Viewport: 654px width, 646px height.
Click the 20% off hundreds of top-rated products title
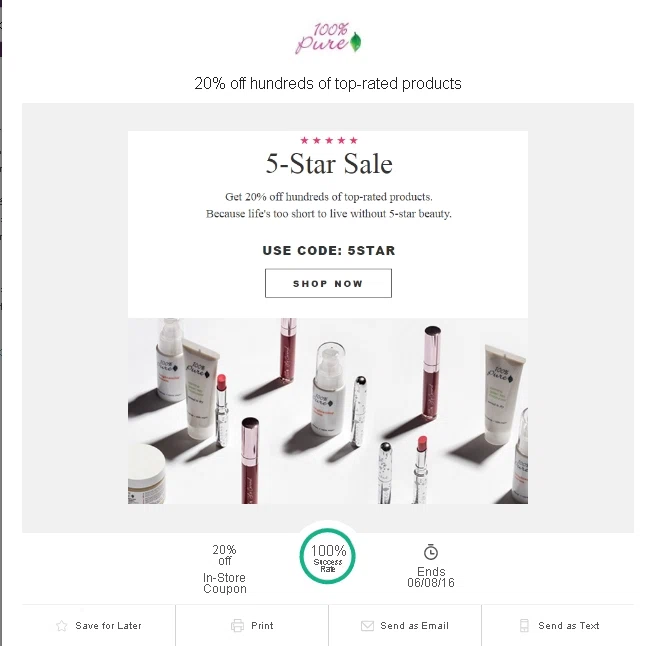[x=328, y=83]
